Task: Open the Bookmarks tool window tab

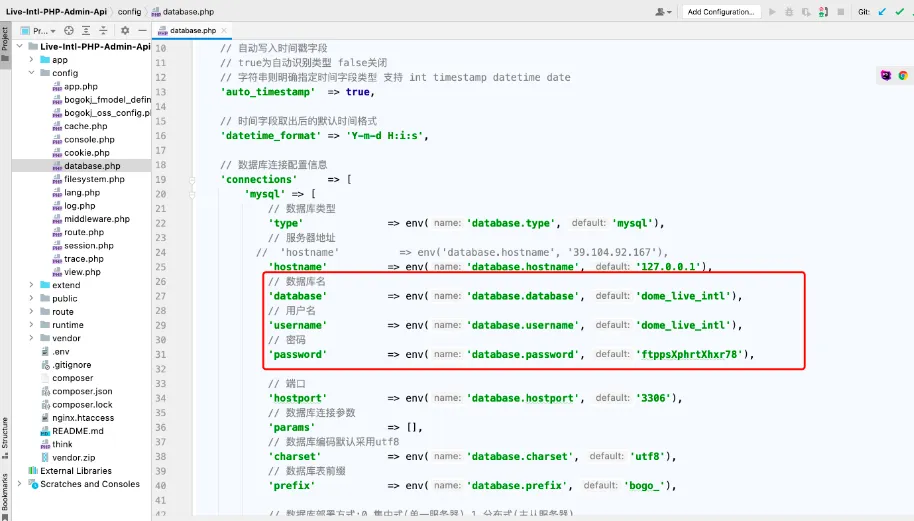Action: (5, 495)
